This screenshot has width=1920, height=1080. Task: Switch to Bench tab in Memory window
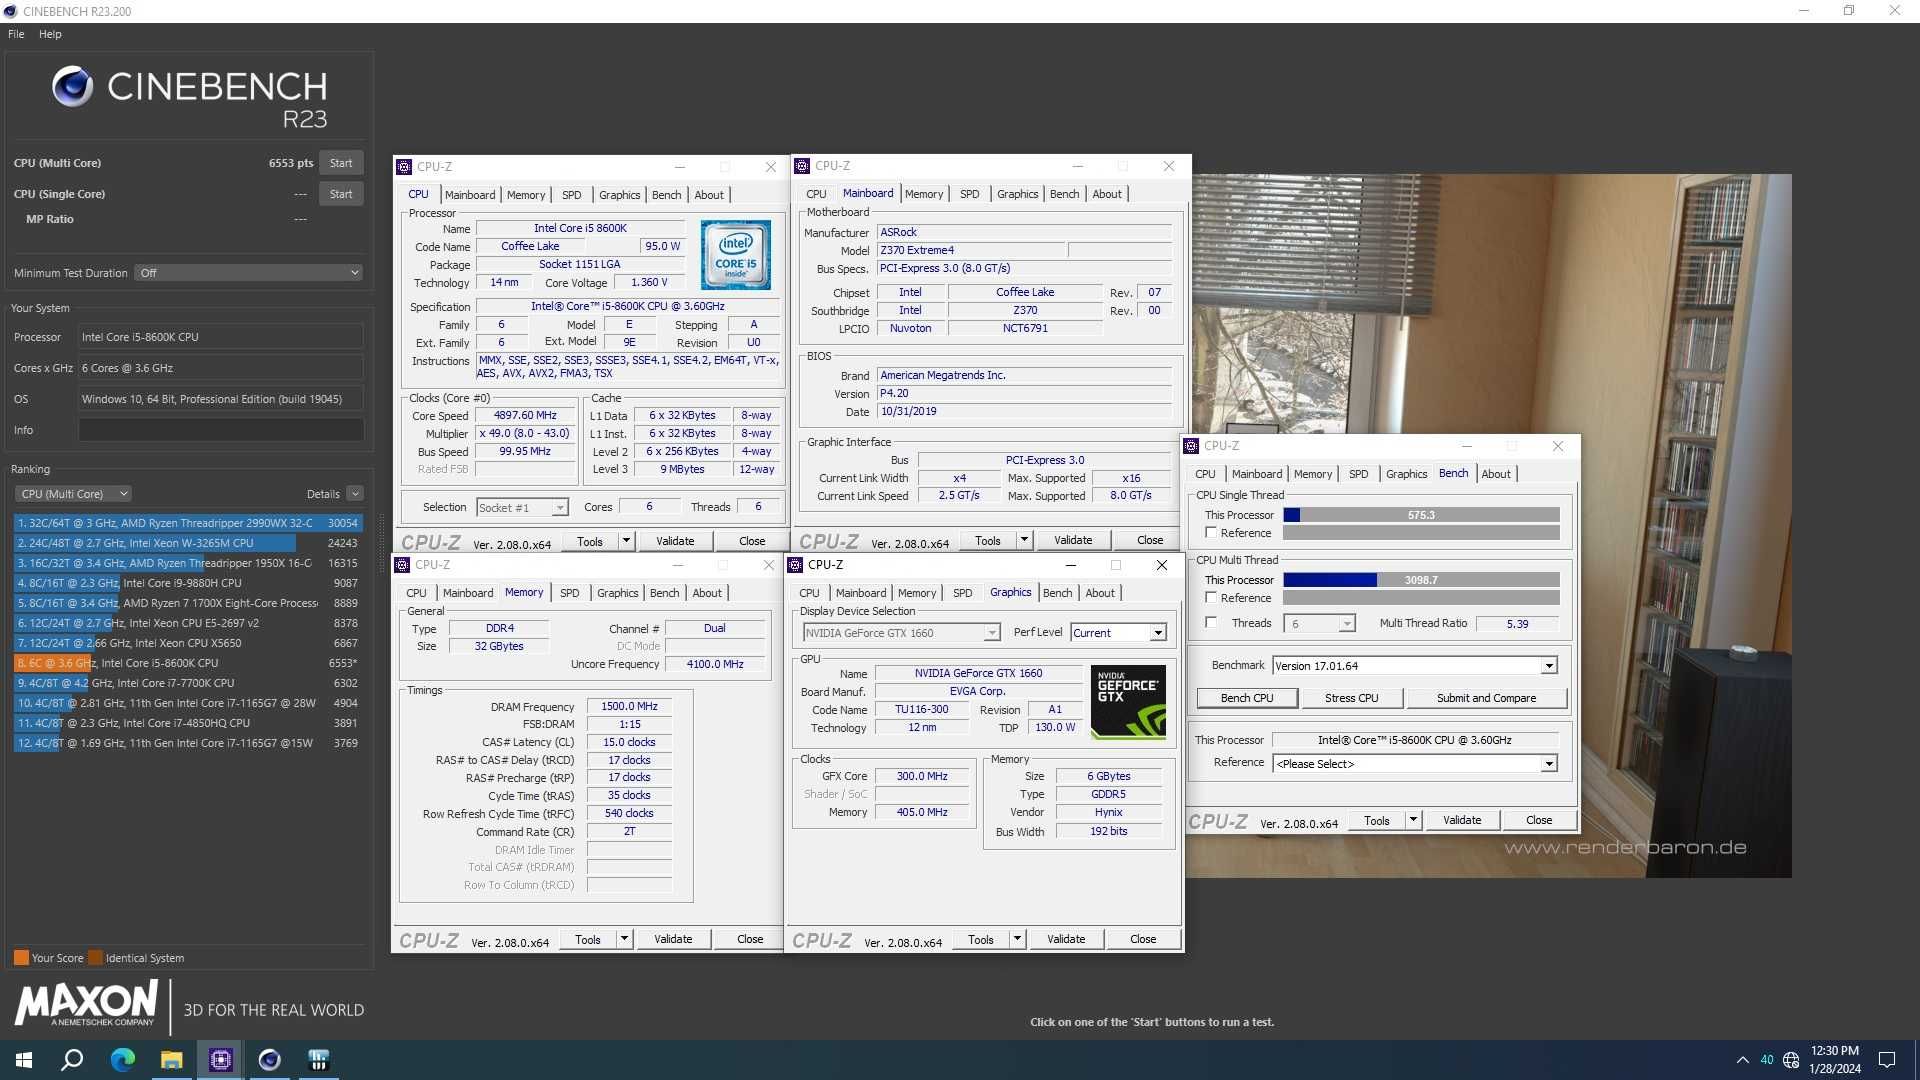[x=664, y=593]
